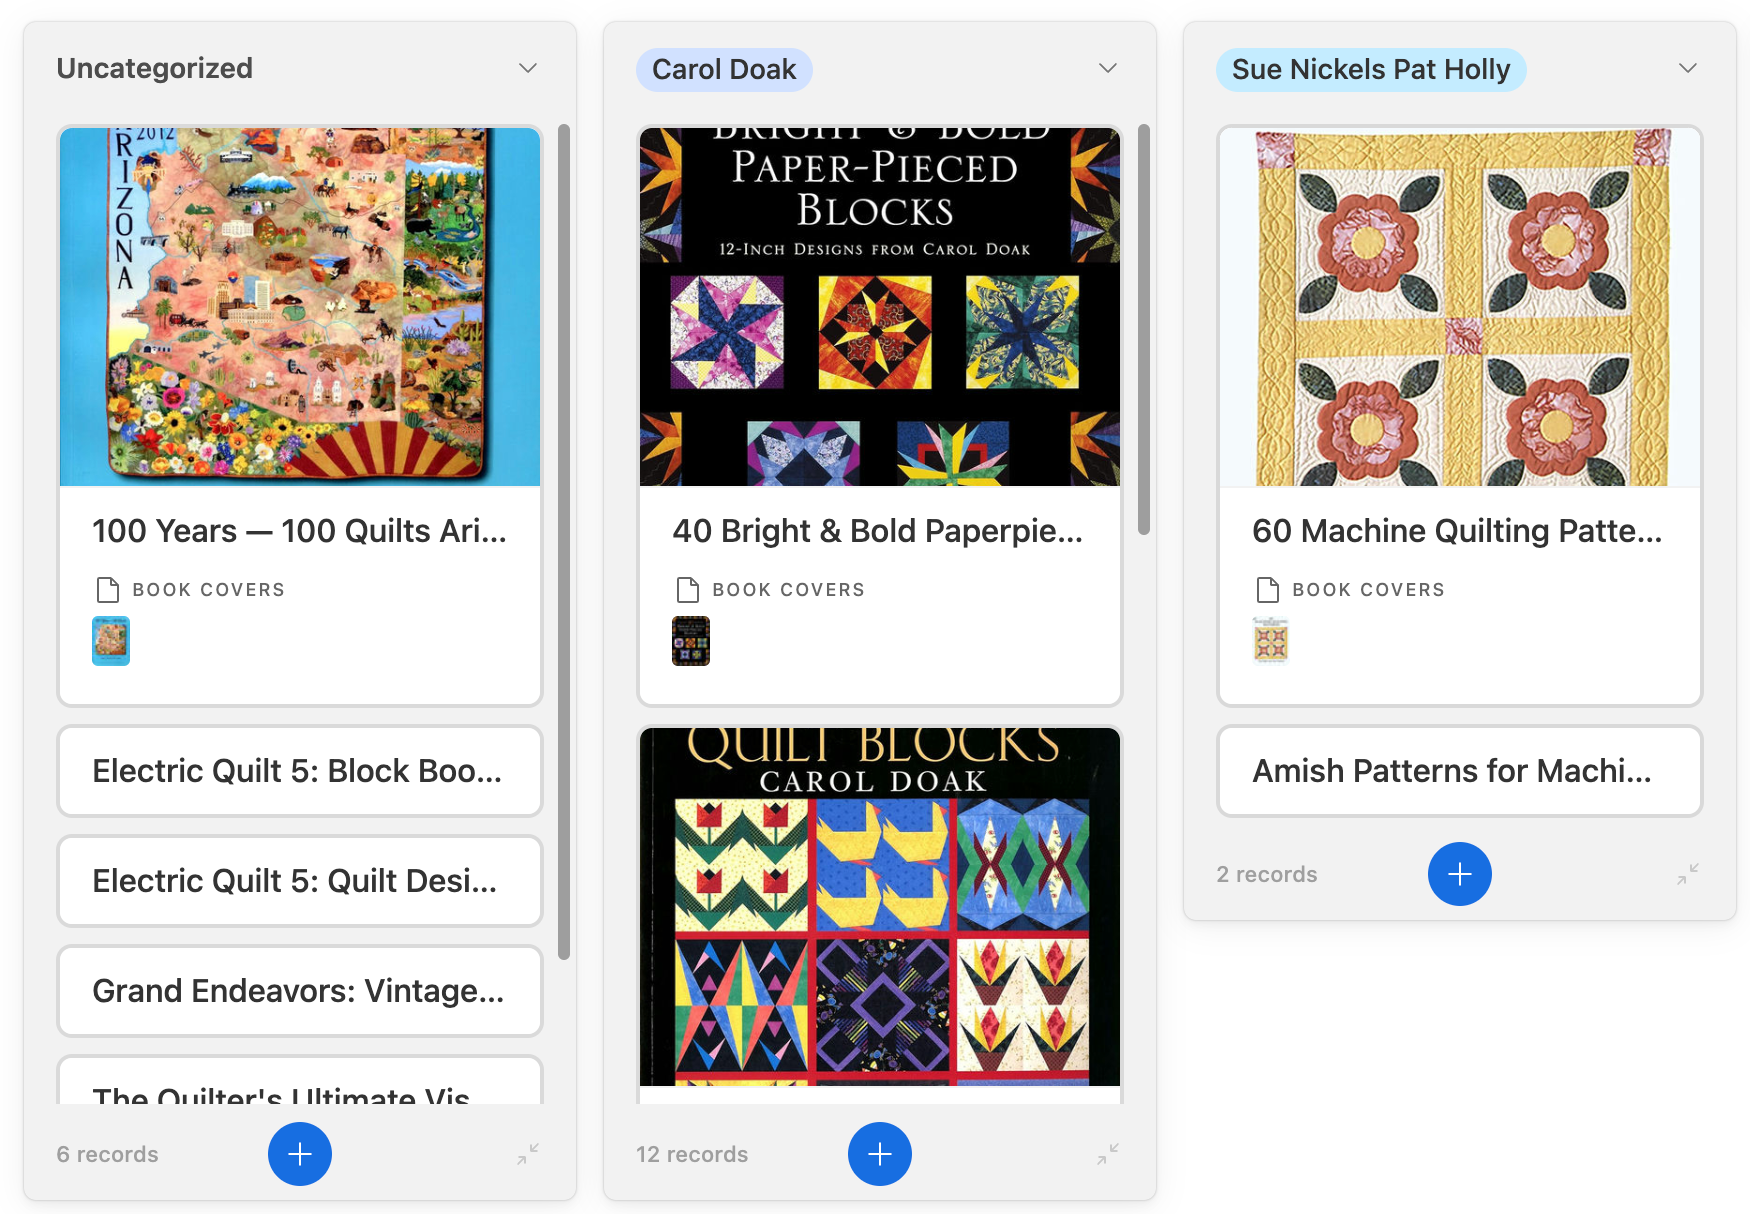Add a record to Carol Doak stack
1750x1214 pixels.
pyautogui.click(x=879, y=1154)
